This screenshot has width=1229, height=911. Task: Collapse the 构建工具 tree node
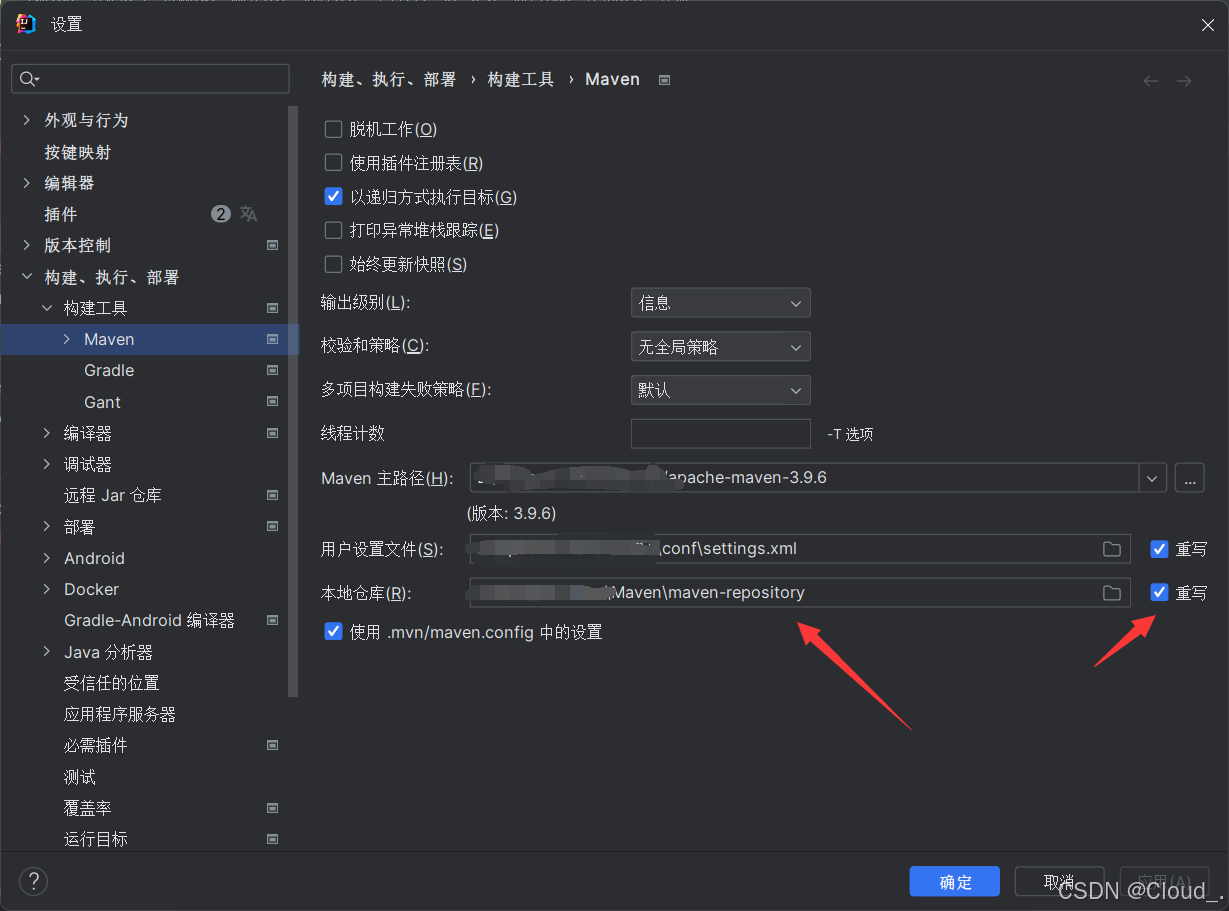click(x=47, y=308)
